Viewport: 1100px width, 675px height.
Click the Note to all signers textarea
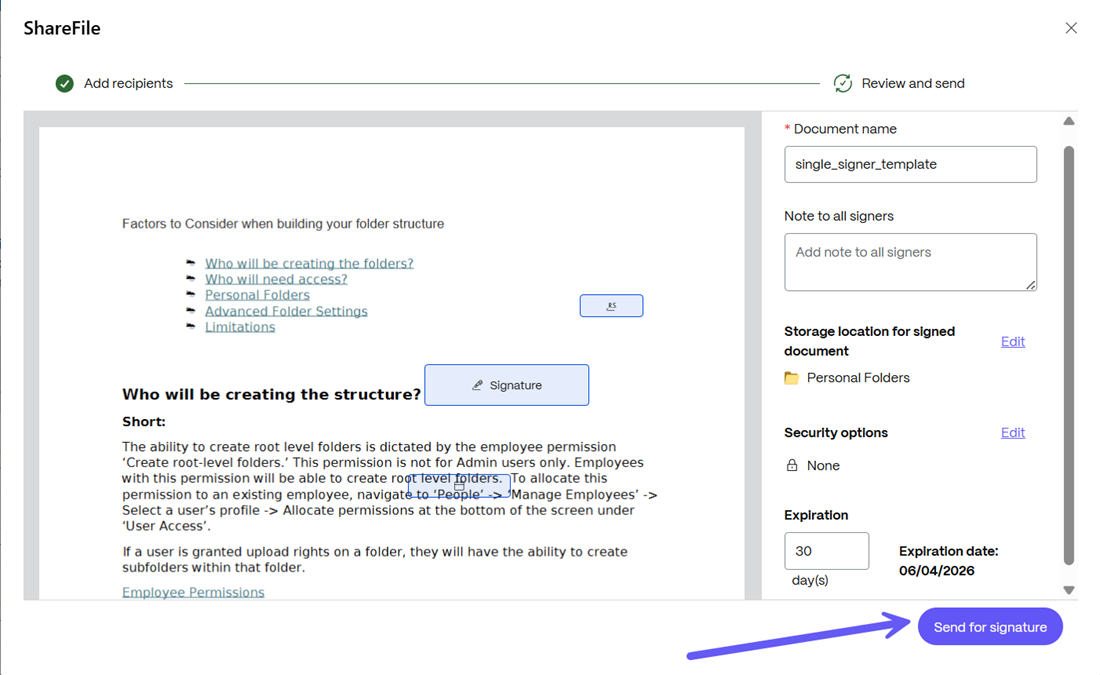(x=910, y=262)
